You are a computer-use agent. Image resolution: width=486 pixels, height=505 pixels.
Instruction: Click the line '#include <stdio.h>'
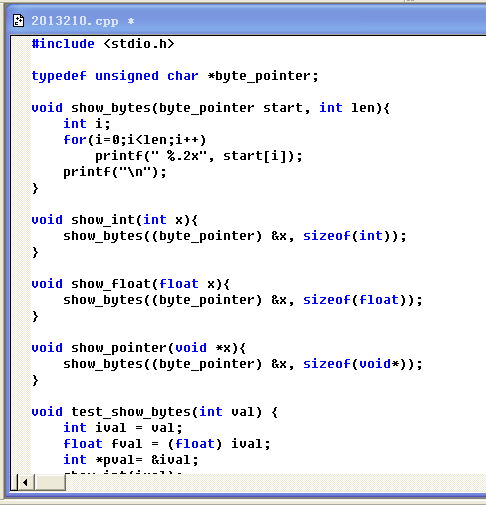tap(103, 44)
